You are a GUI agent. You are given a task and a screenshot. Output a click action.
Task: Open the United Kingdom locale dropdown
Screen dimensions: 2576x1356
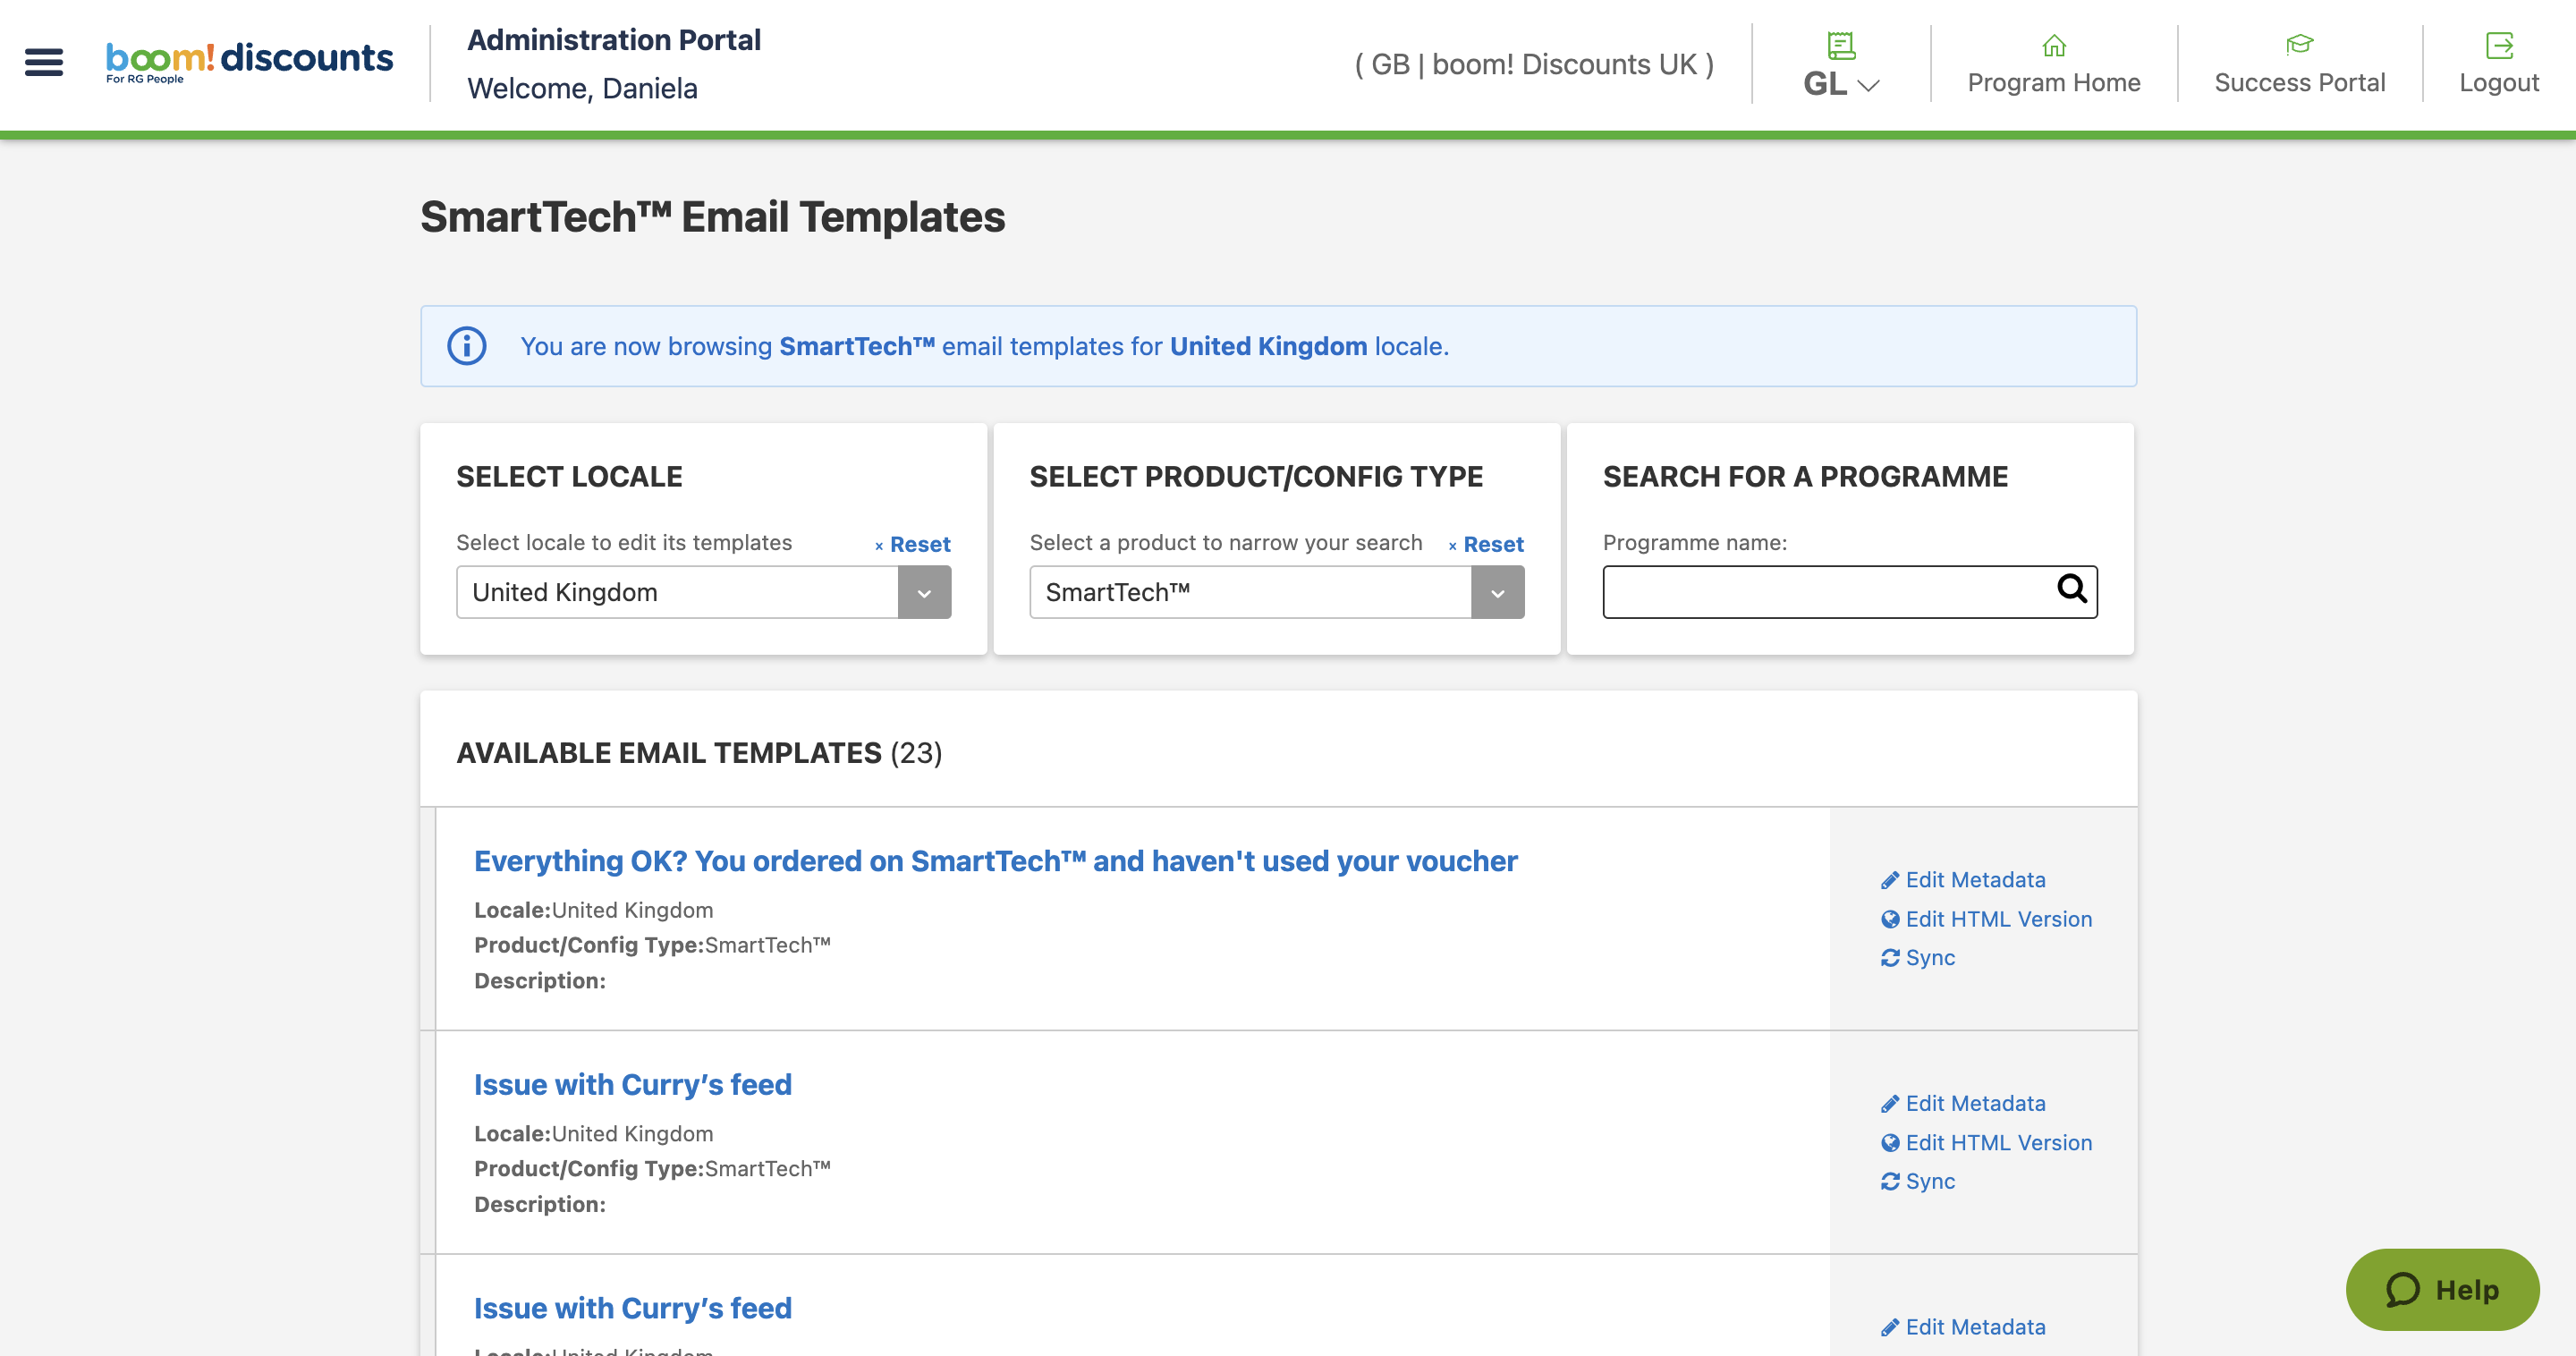pyautogui.click(x=703, y=592)
